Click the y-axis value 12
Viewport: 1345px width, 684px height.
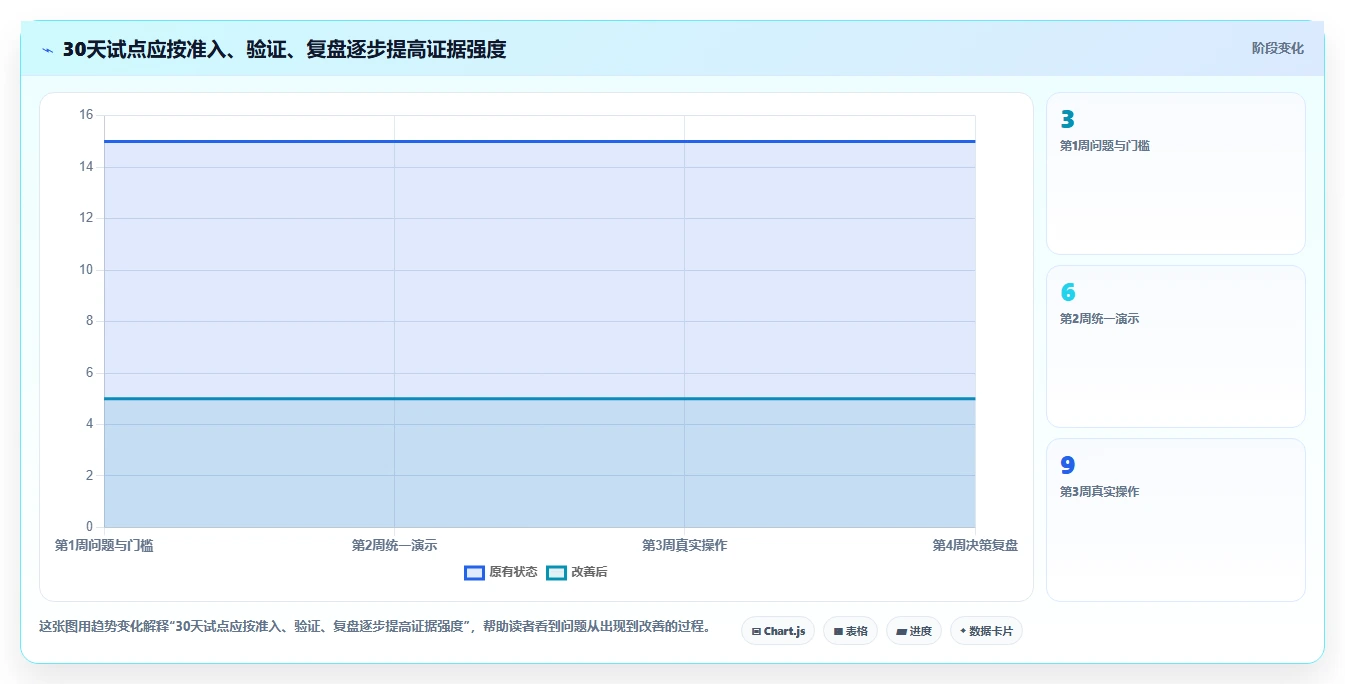(x=86, y=218)
